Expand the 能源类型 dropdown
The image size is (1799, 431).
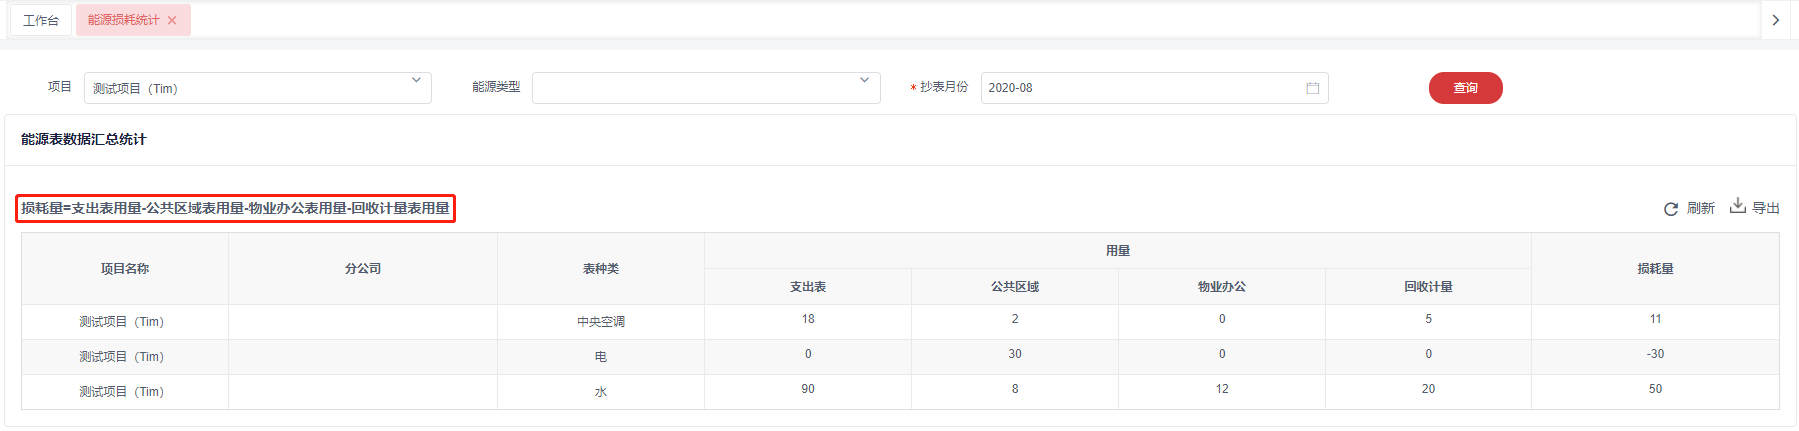coord(864,81)
